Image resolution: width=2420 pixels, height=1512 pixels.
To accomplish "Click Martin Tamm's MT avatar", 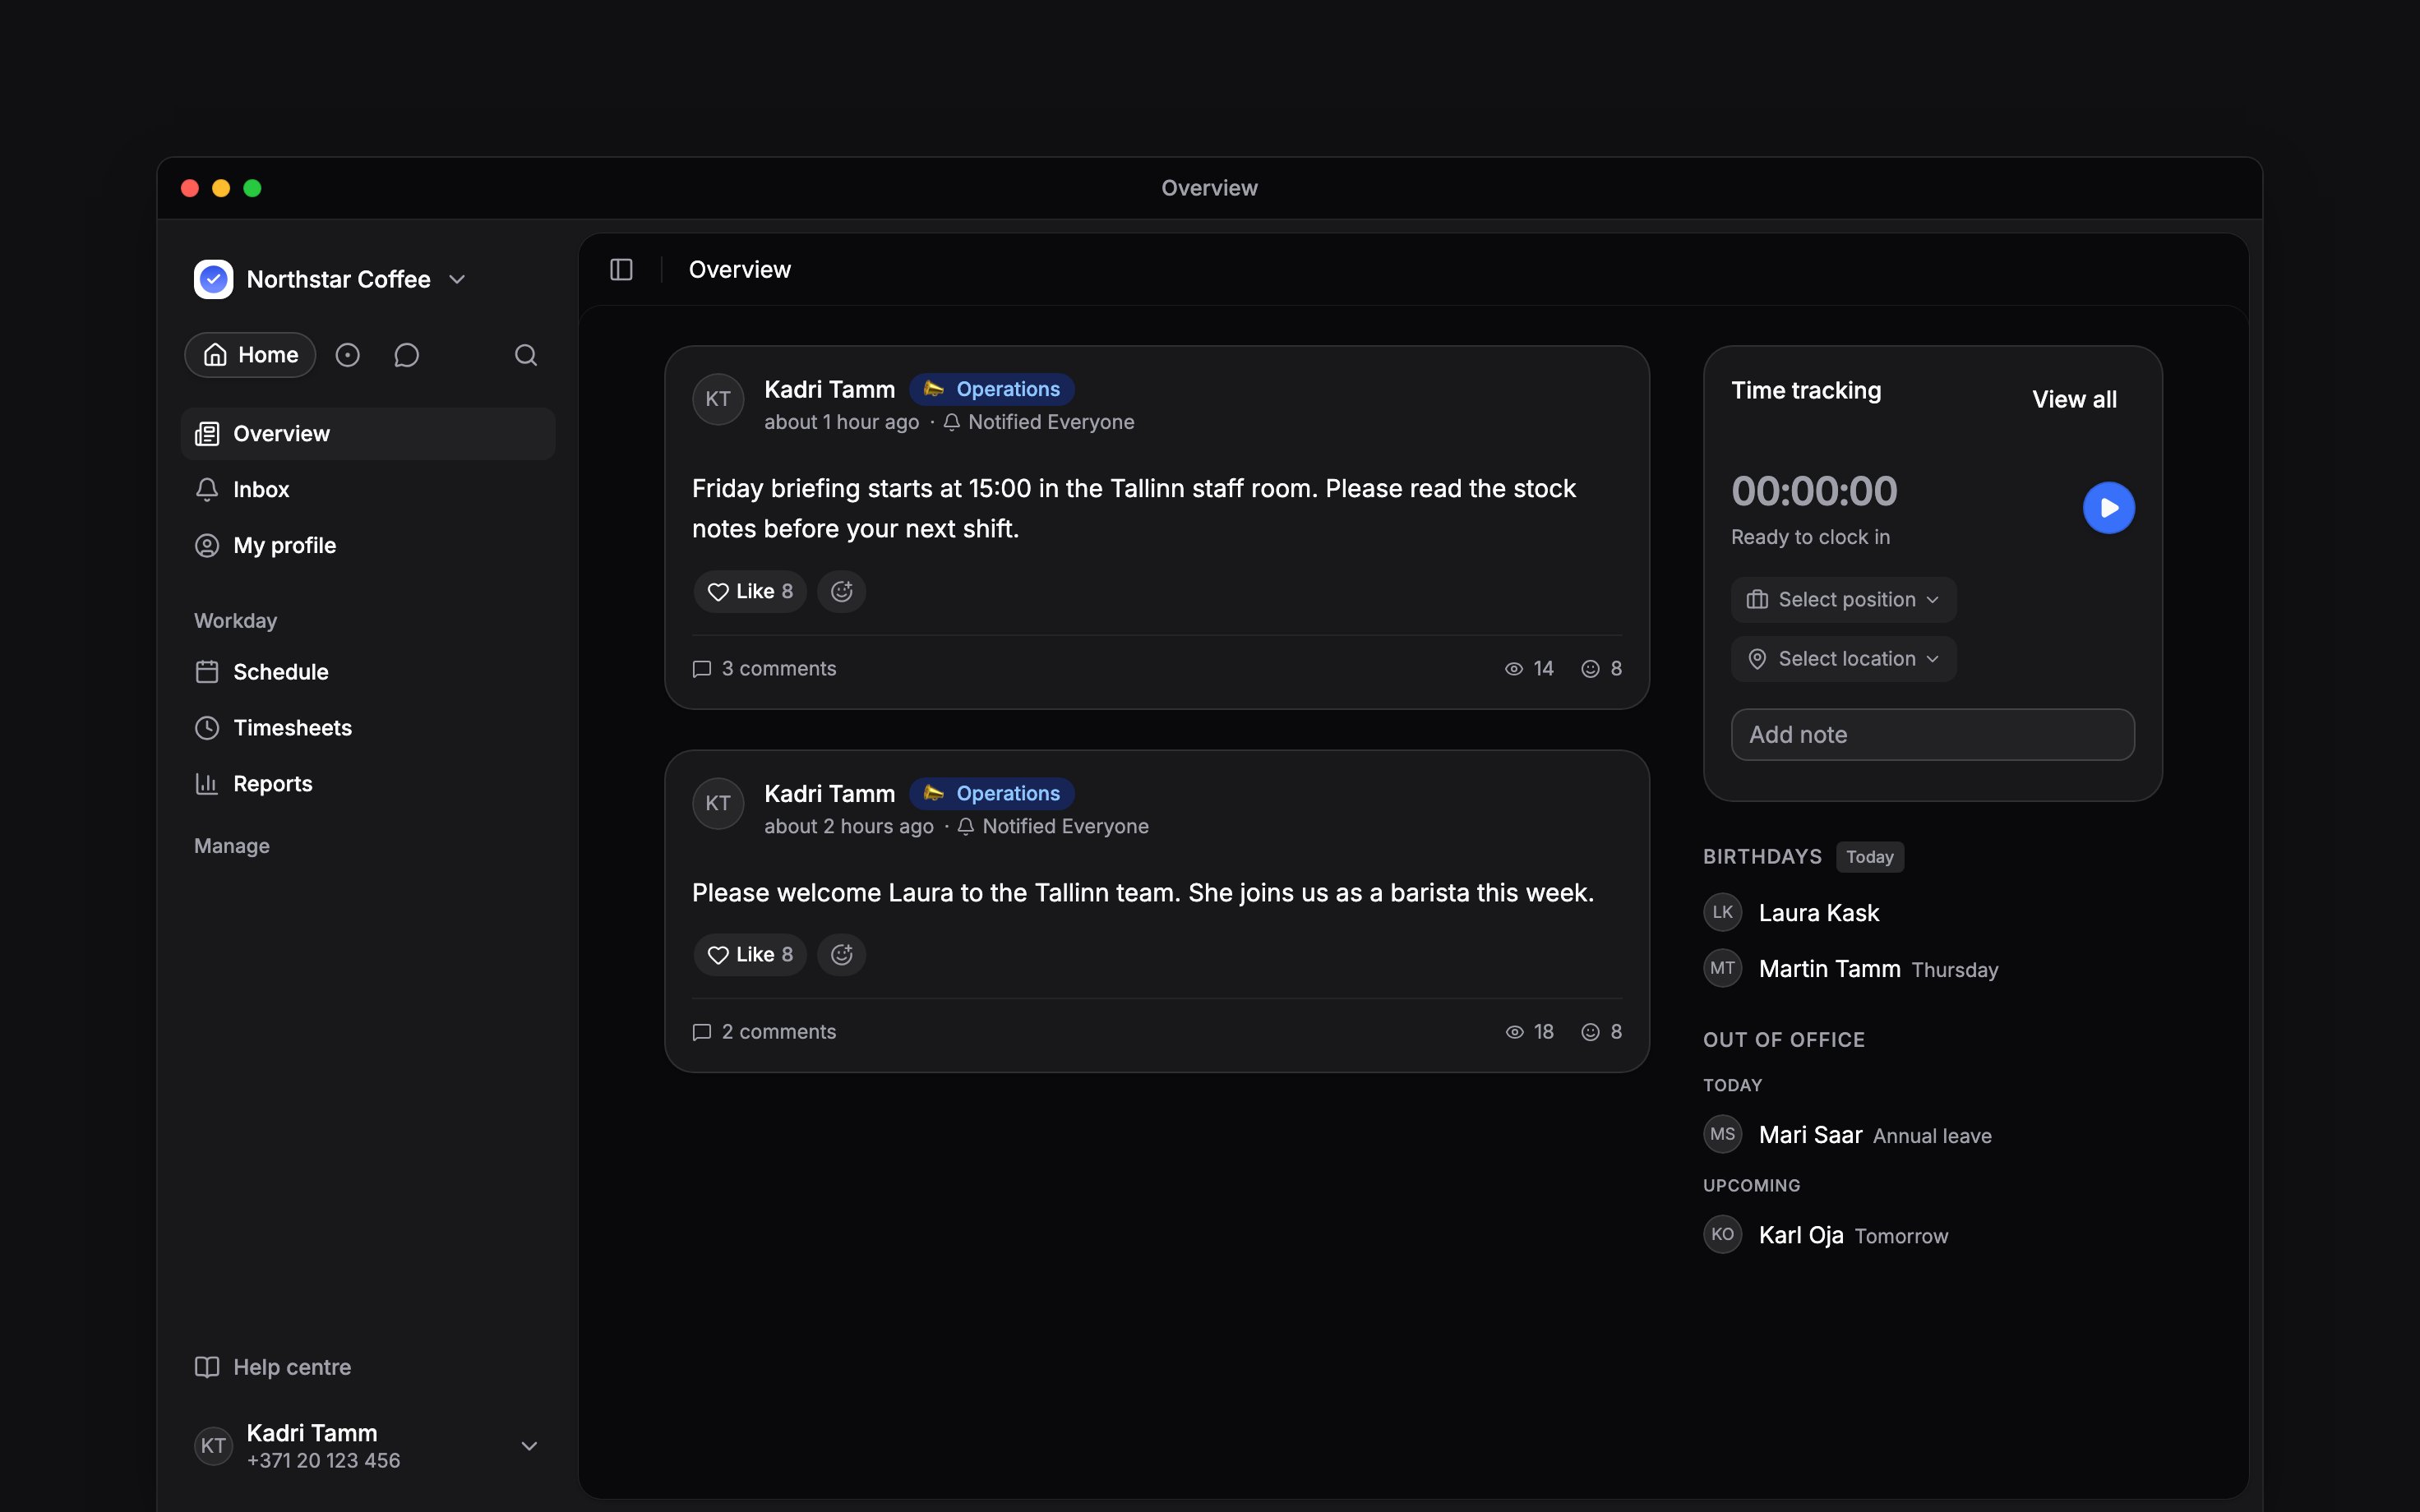I will [x=1722, y=968].
